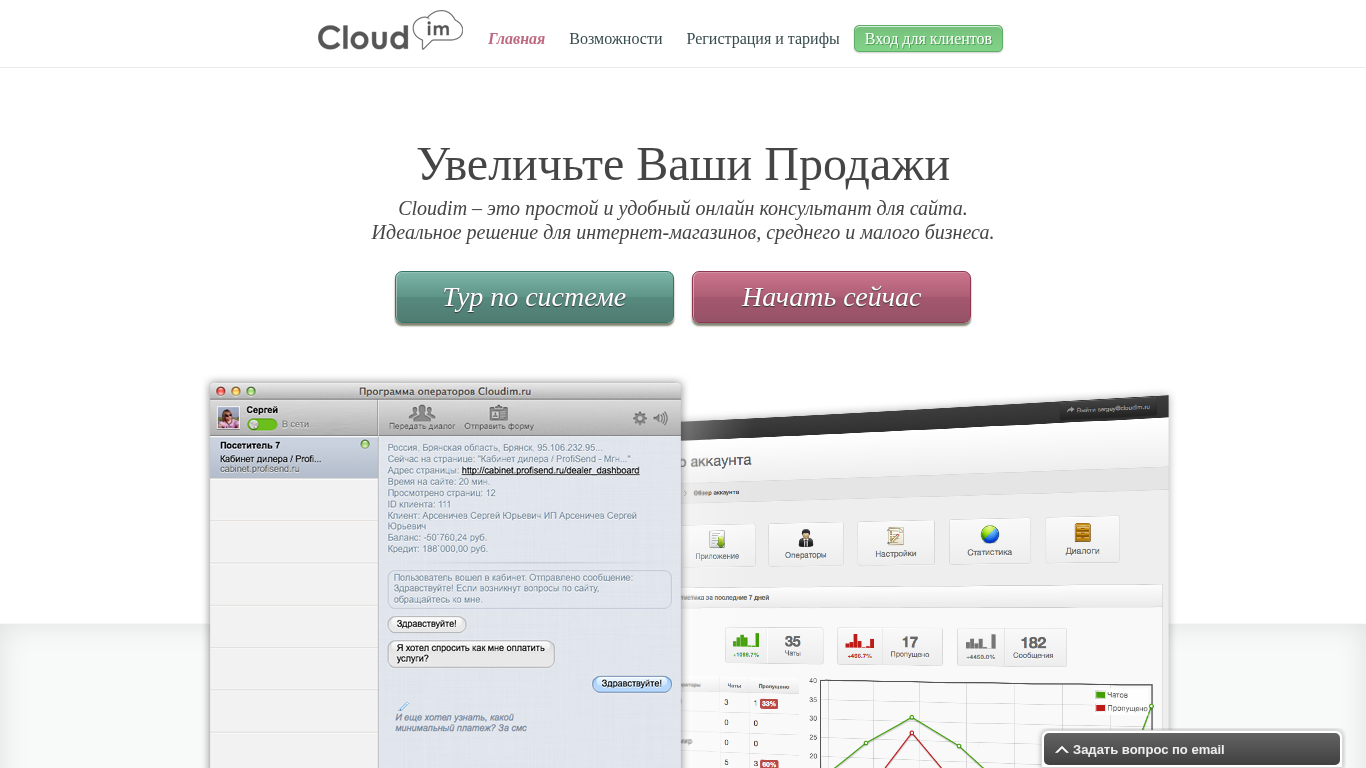The width and height of the screenshot is (1366, 768).
Task: Click the pencil typing indicator icon
Action: click(403, 706)
